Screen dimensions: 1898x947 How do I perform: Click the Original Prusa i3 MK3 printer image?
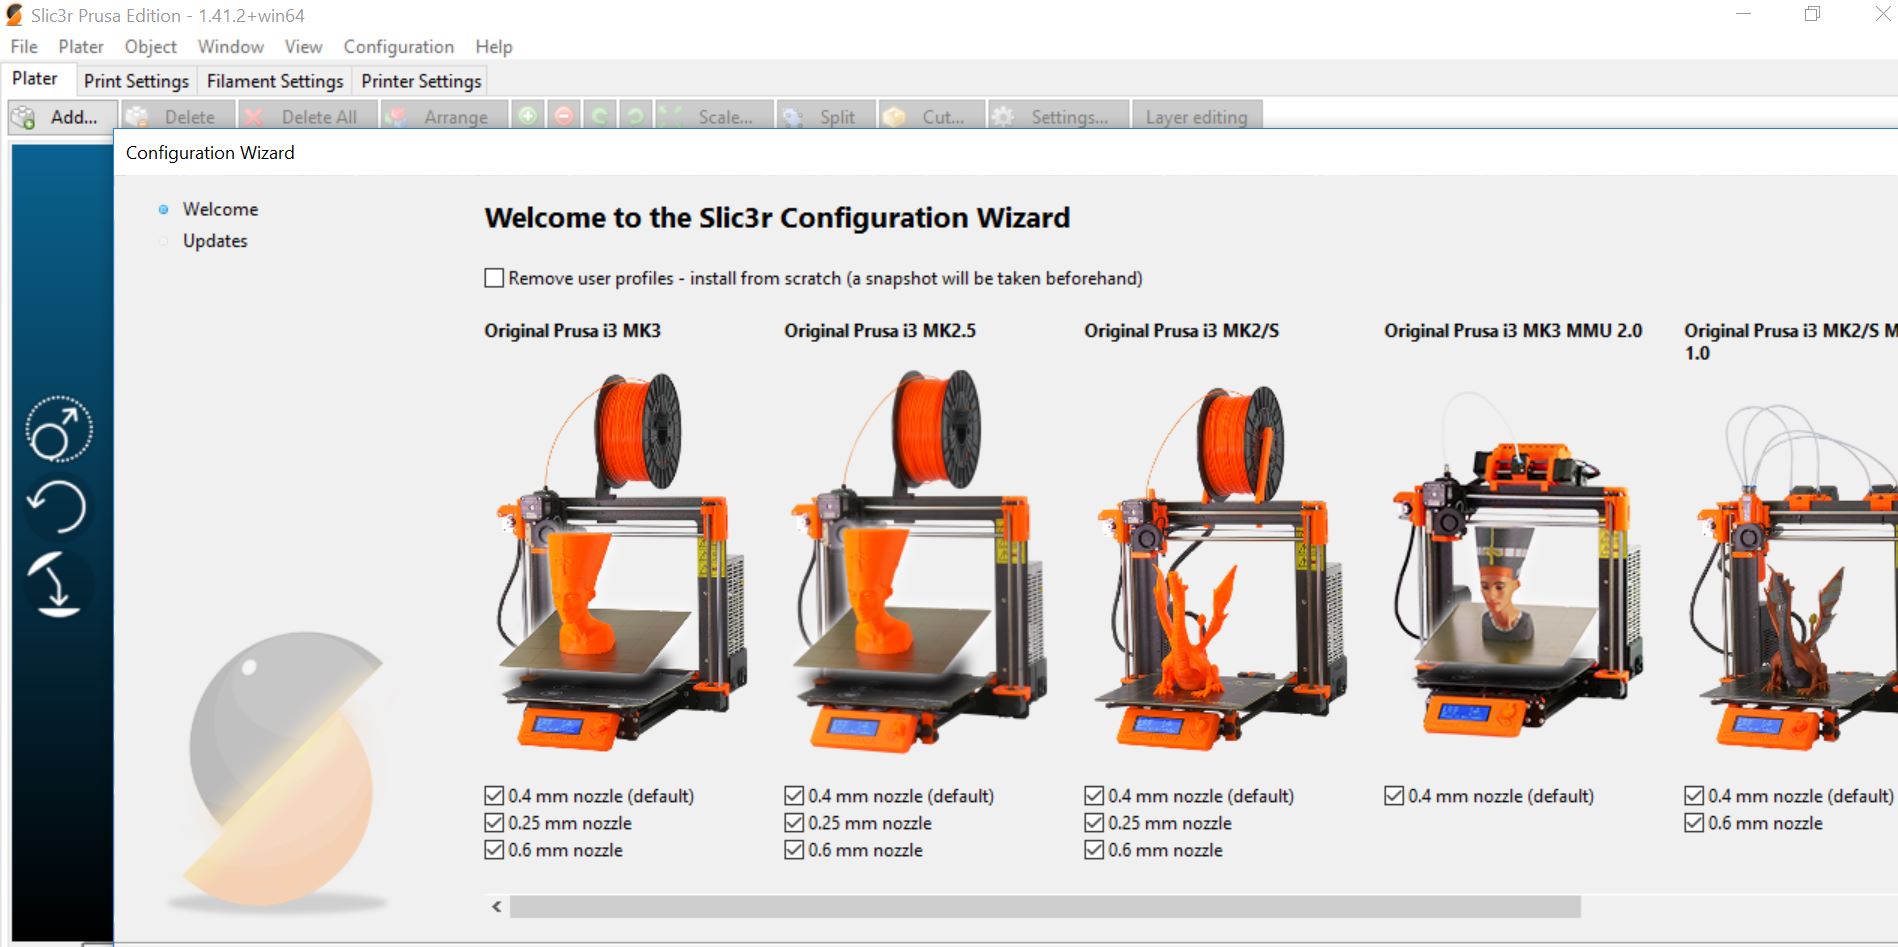(x=622, y=561)
